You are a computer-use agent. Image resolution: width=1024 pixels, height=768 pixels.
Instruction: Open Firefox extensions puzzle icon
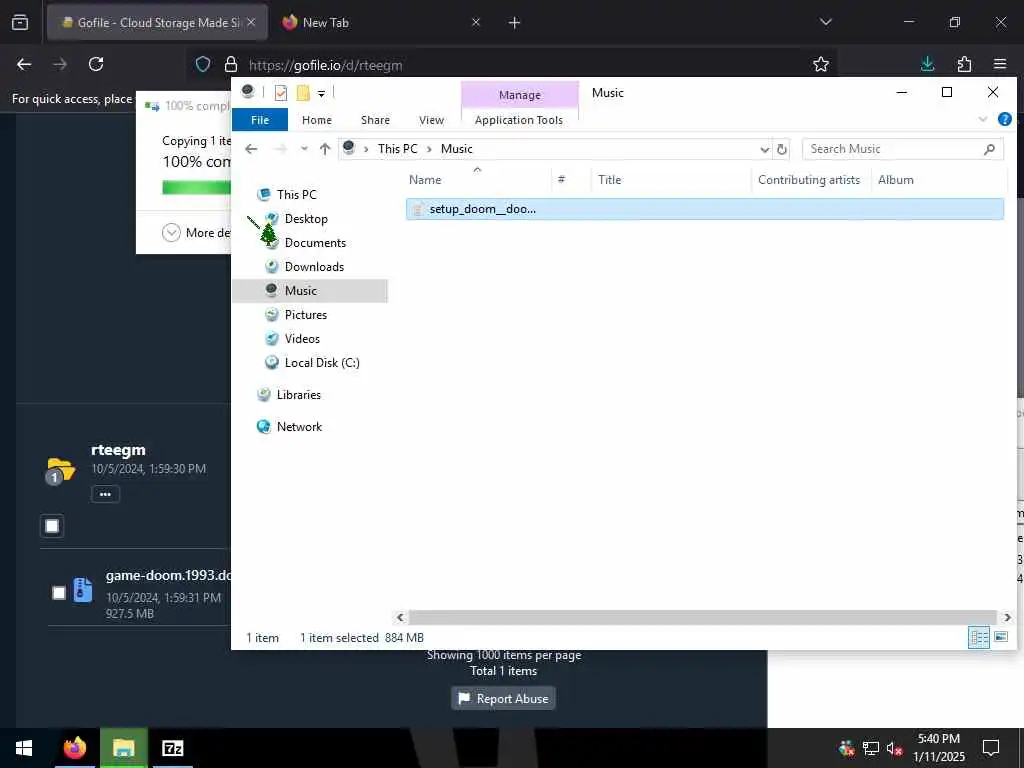coord(964,64)
